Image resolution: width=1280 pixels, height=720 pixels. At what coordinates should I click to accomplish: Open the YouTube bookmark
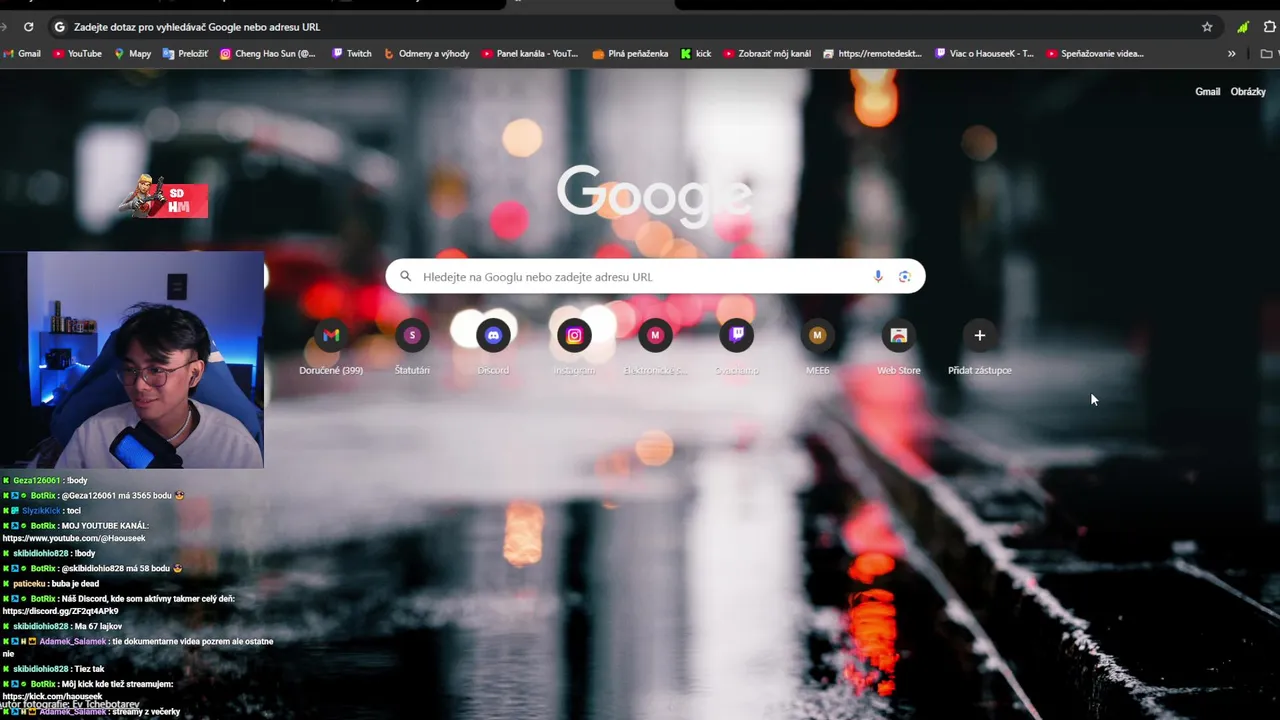click(77, 53)
